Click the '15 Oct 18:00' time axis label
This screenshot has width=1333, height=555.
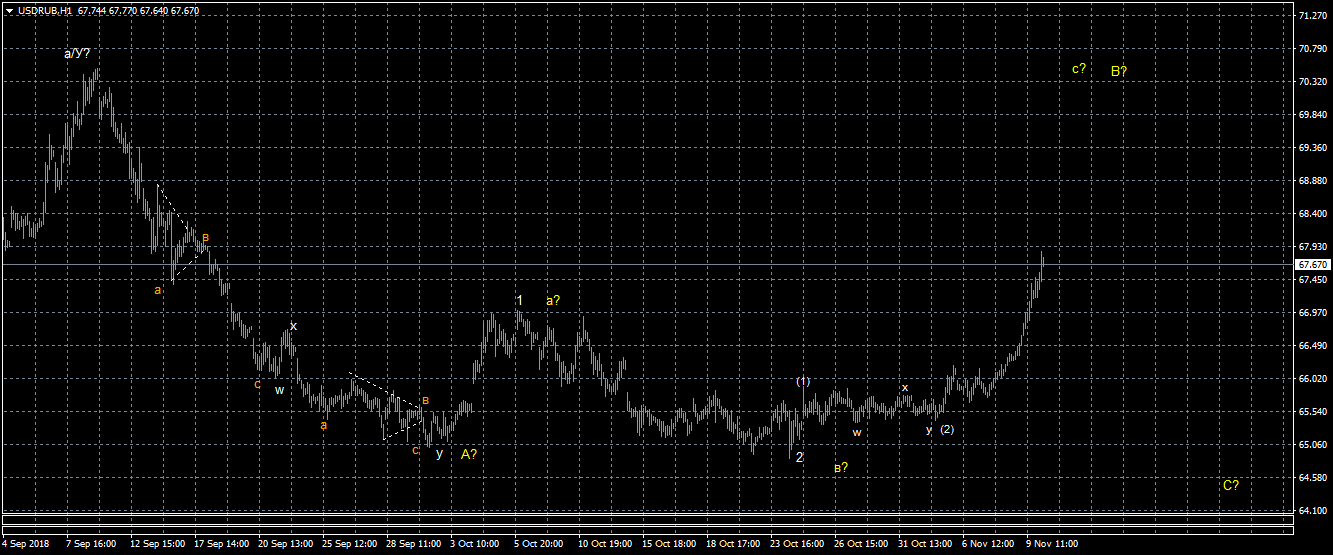click(670, 544)
